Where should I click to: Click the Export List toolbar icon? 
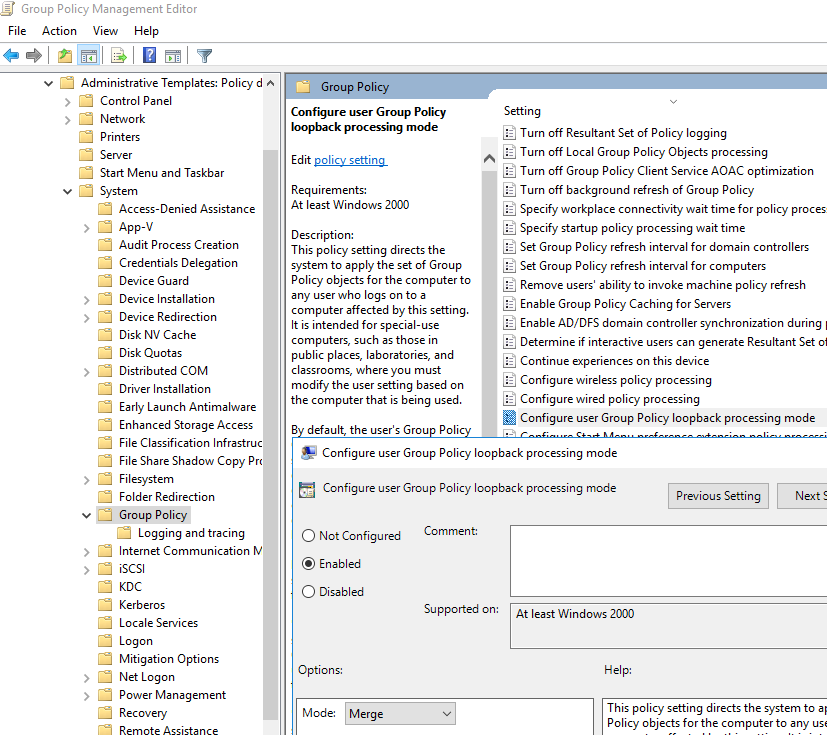pos(119,55)
